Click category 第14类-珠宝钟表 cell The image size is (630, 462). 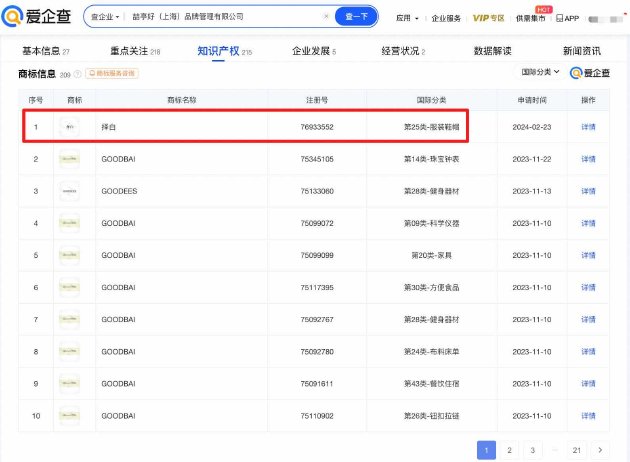click(x=432, y=159)
